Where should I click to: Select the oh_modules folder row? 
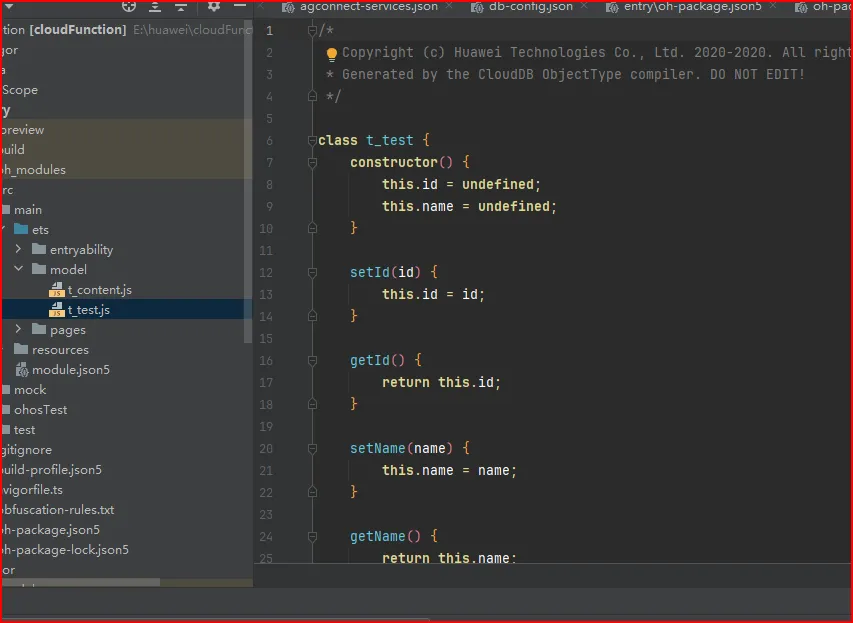click(x=126, y=170)
